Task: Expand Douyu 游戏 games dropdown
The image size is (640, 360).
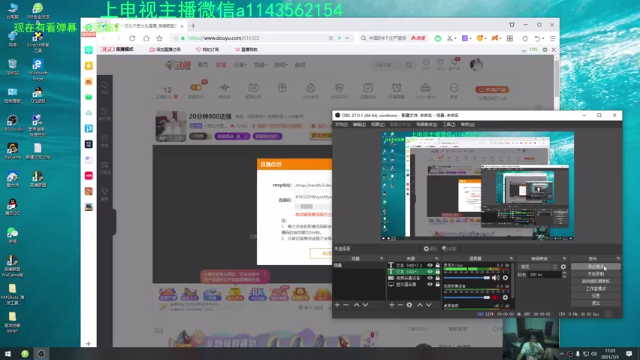Action: click(281, 65)
